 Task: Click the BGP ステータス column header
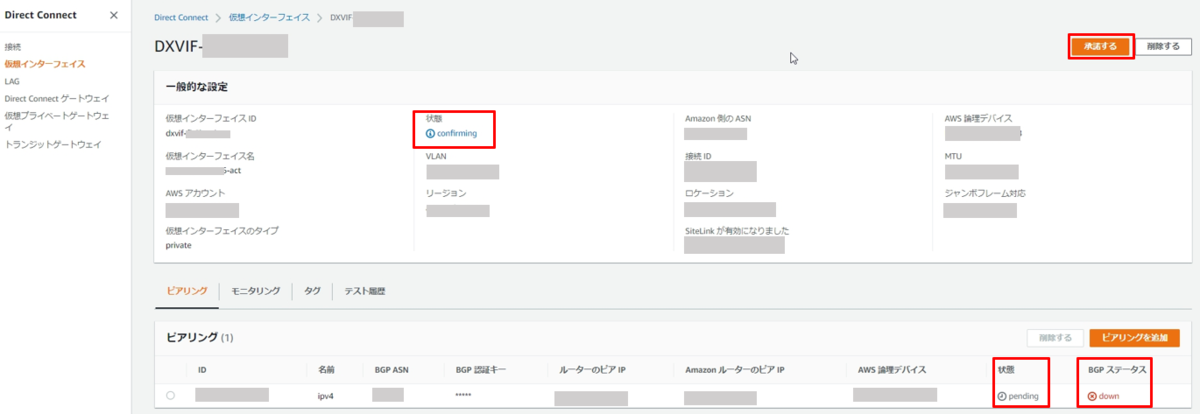tap(1117, 370)
